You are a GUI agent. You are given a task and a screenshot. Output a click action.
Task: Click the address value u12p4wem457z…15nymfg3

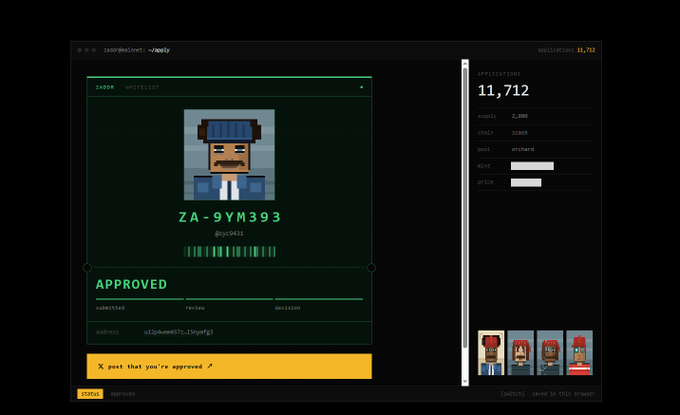pos(178,332)
